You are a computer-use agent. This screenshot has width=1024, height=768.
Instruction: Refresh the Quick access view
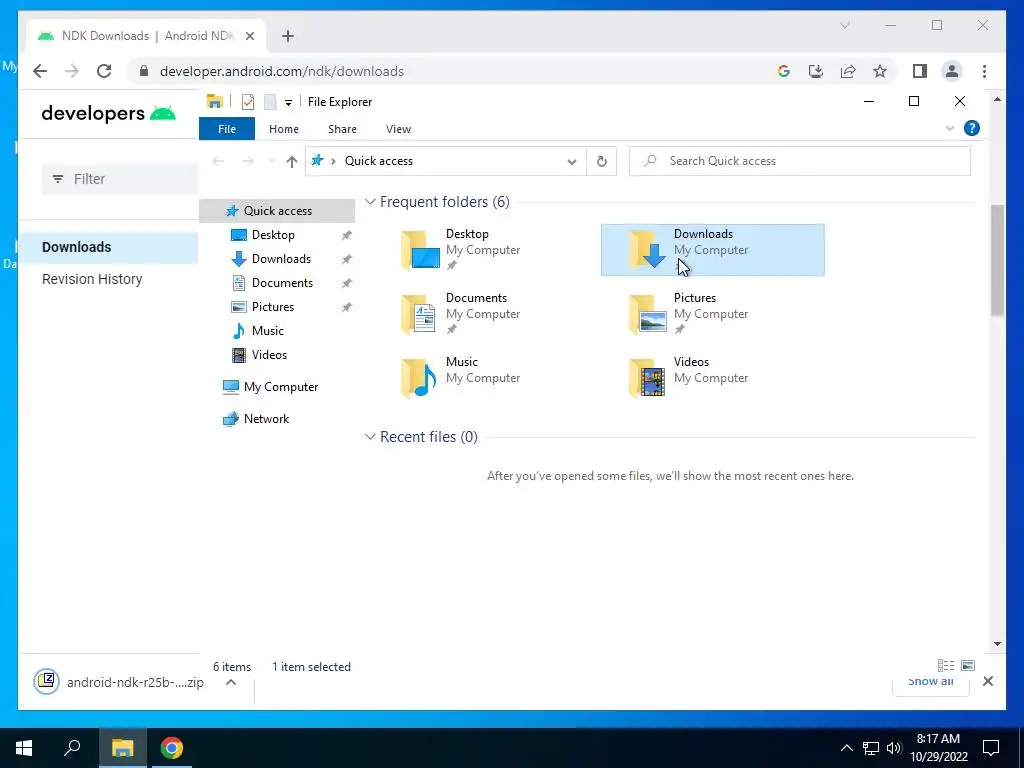(601, 161)
